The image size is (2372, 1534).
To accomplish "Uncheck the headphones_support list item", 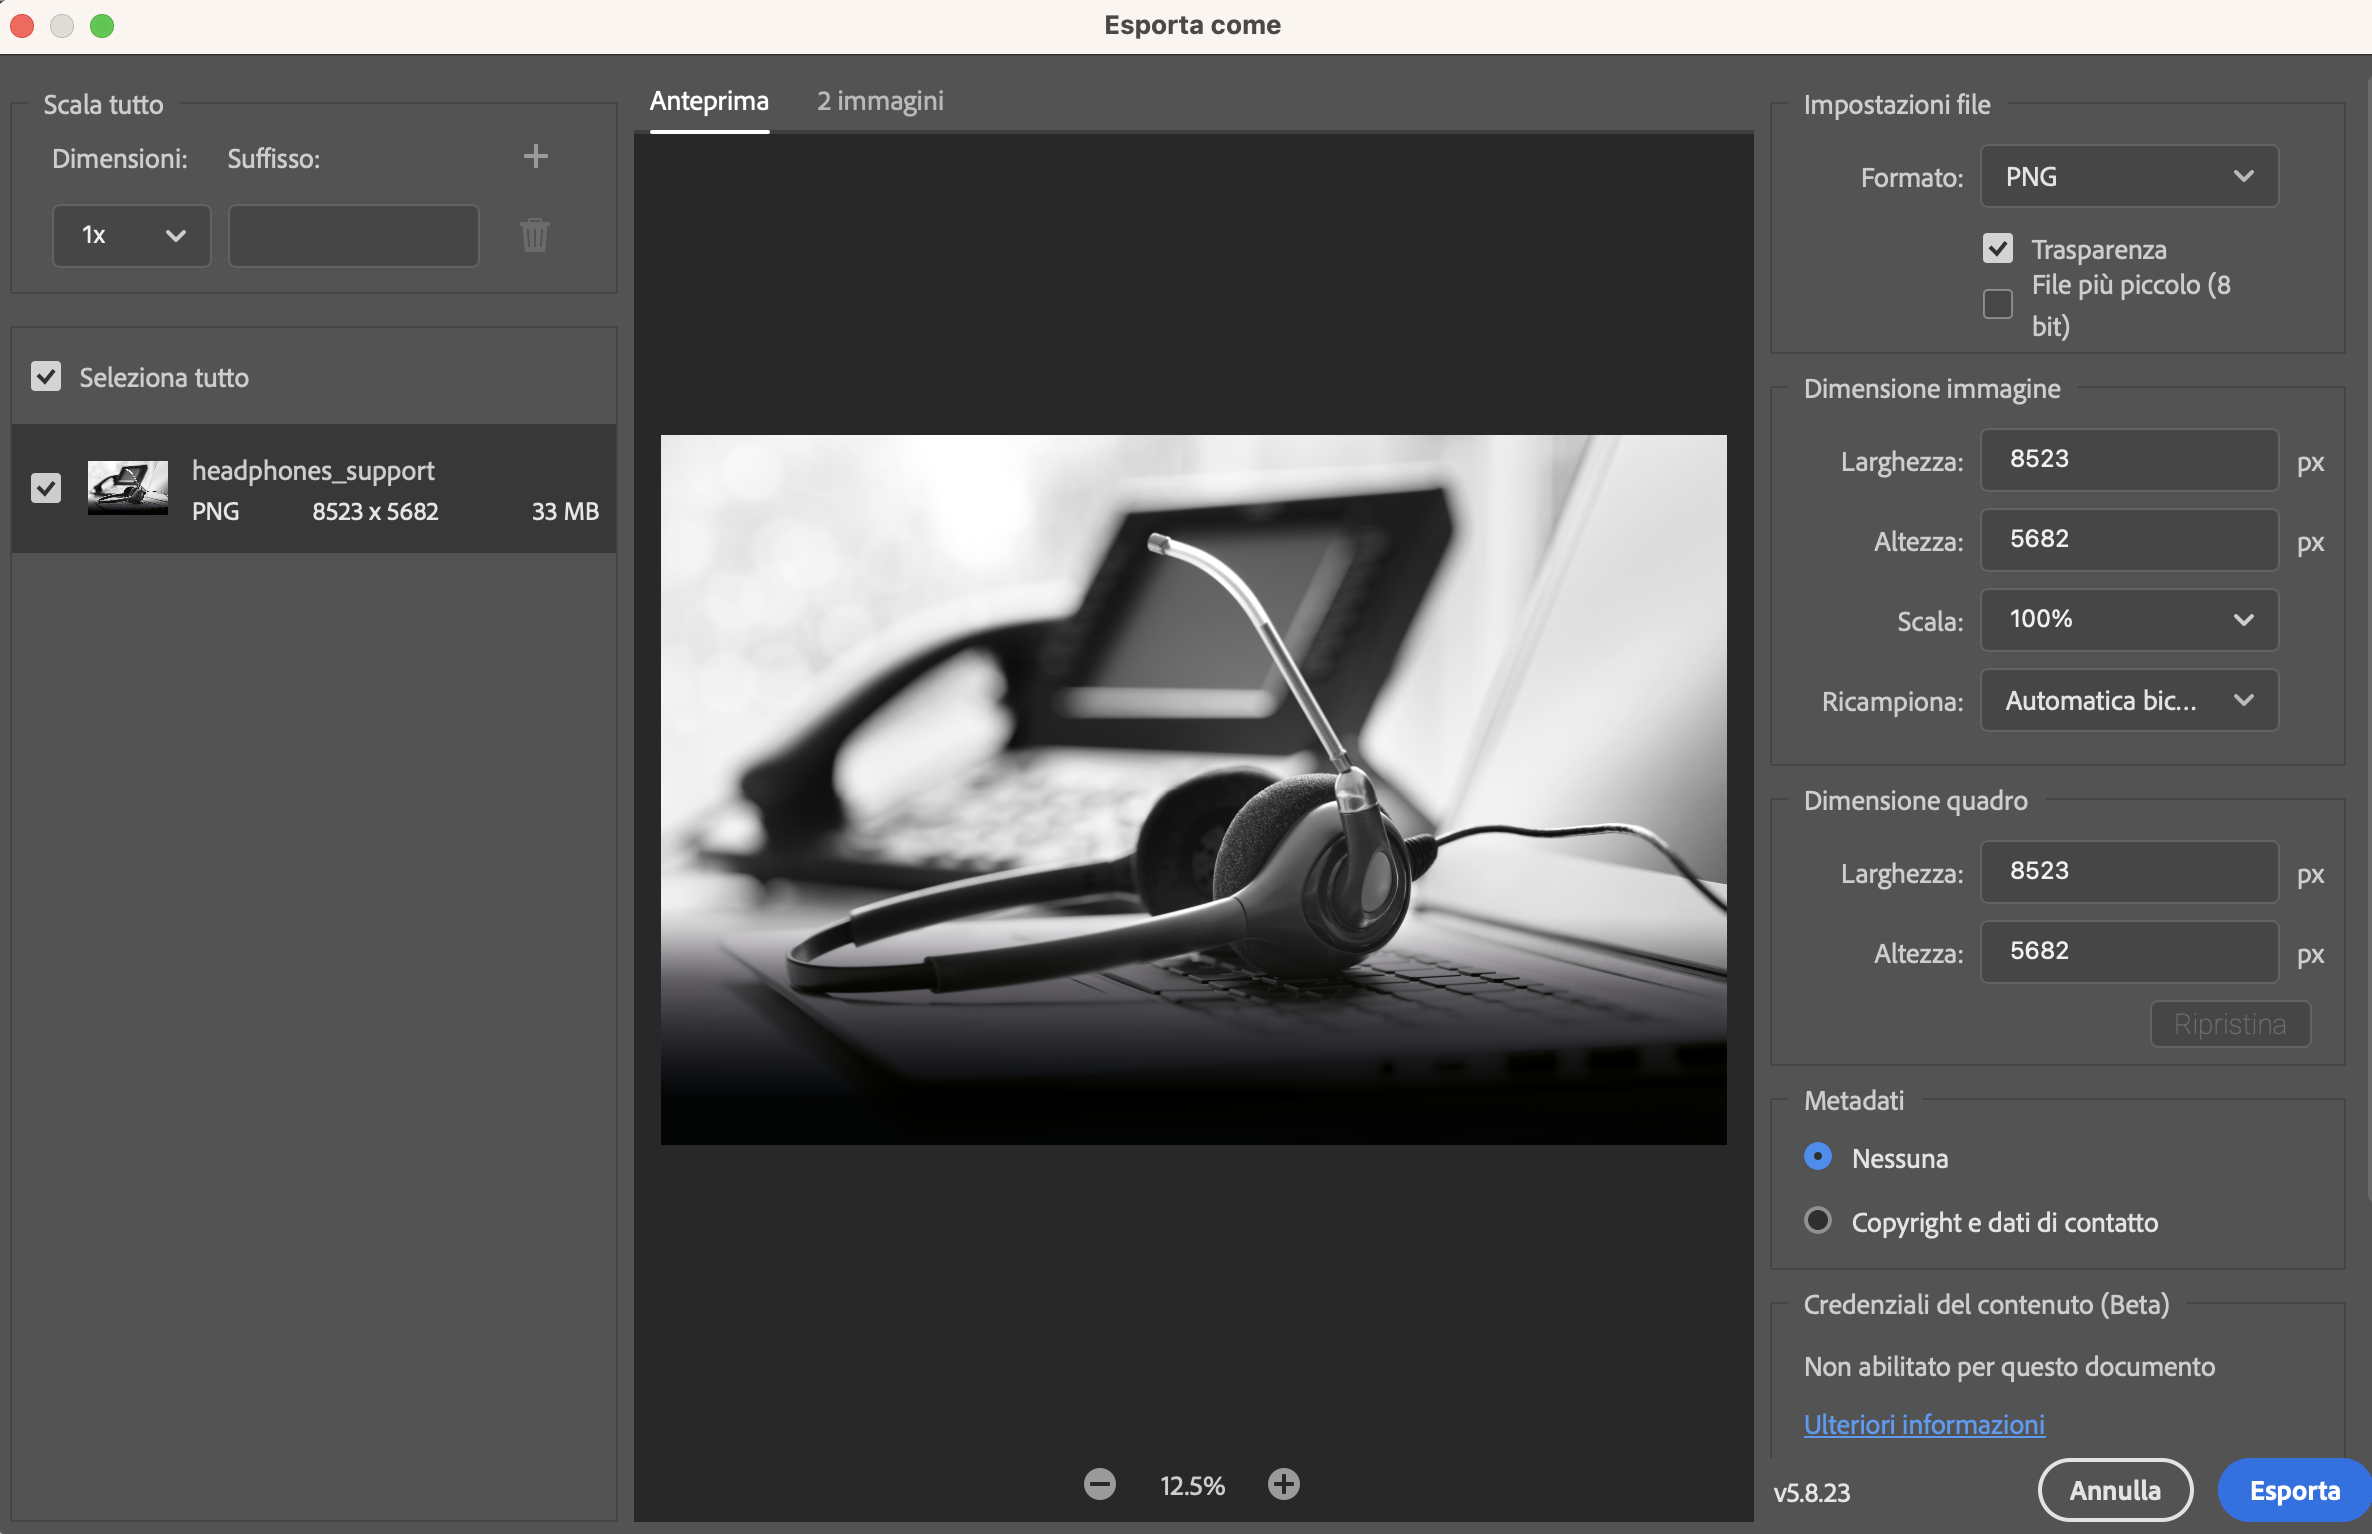I will (46, 488).
